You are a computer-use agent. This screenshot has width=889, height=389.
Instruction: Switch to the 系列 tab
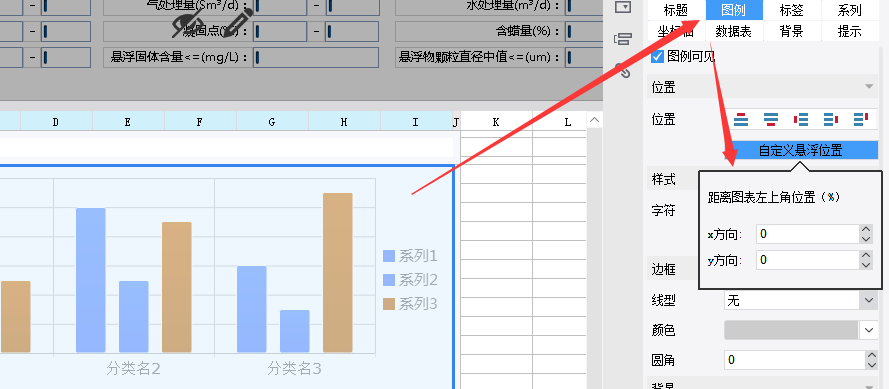pyautogui.click(x=849, y=10)
